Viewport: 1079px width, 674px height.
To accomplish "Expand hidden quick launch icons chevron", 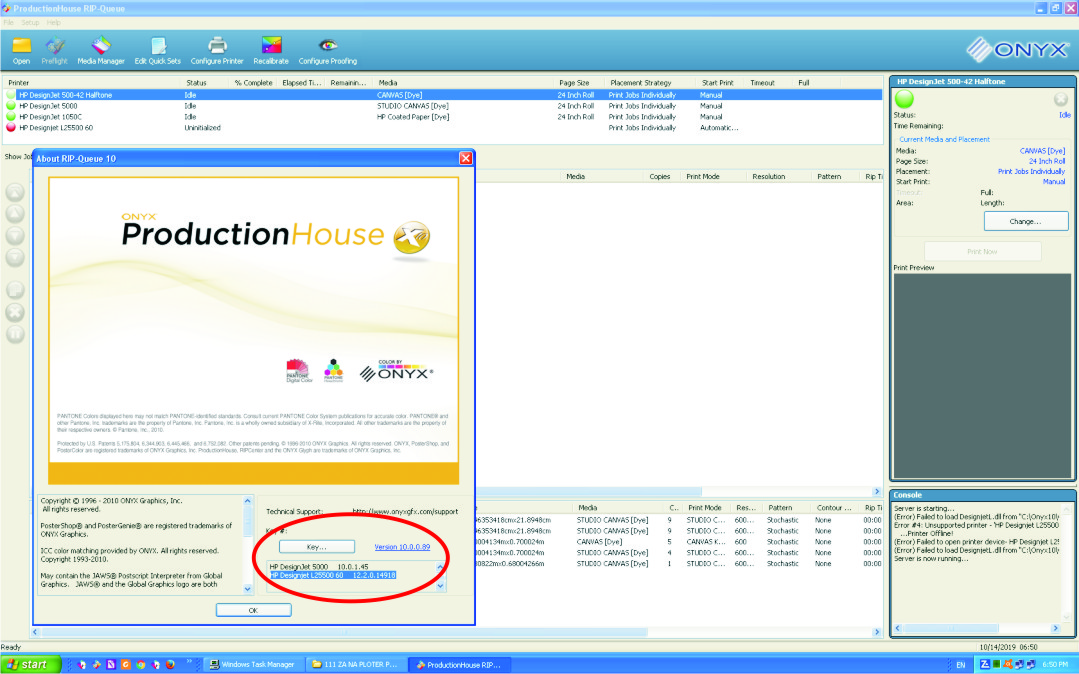I will [189, 662].
